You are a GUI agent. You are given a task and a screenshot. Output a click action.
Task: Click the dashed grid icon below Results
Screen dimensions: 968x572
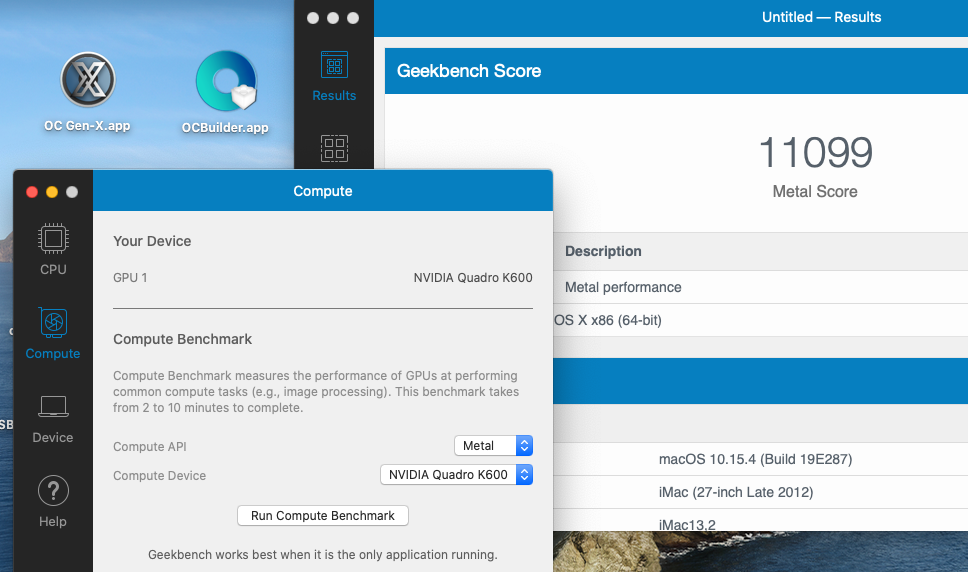[334, 148]
